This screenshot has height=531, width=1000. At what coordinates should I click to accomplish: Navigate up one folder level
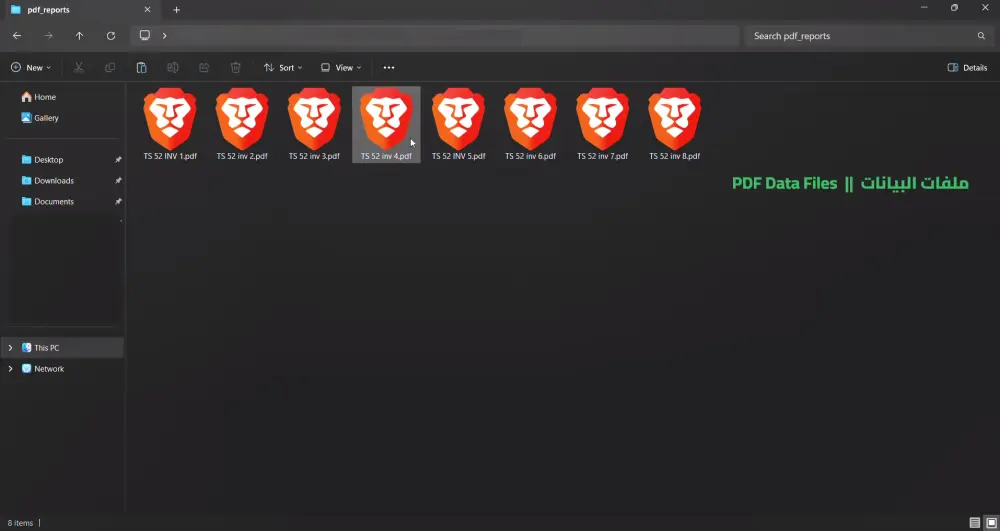coord(79,36)
